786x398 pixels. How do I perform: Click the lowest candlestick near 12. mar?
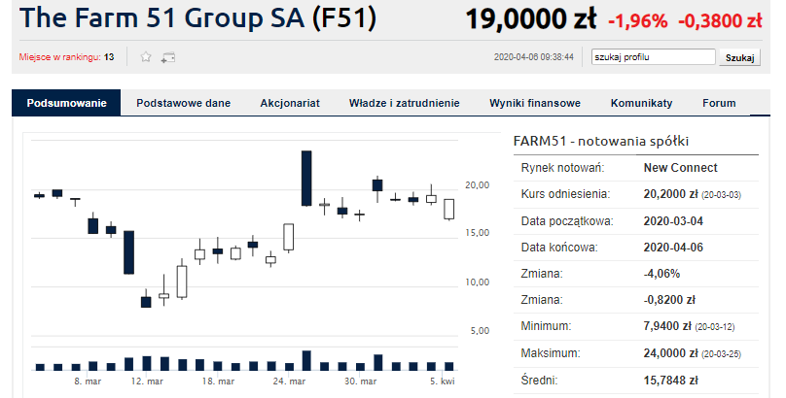coord(146,302)
